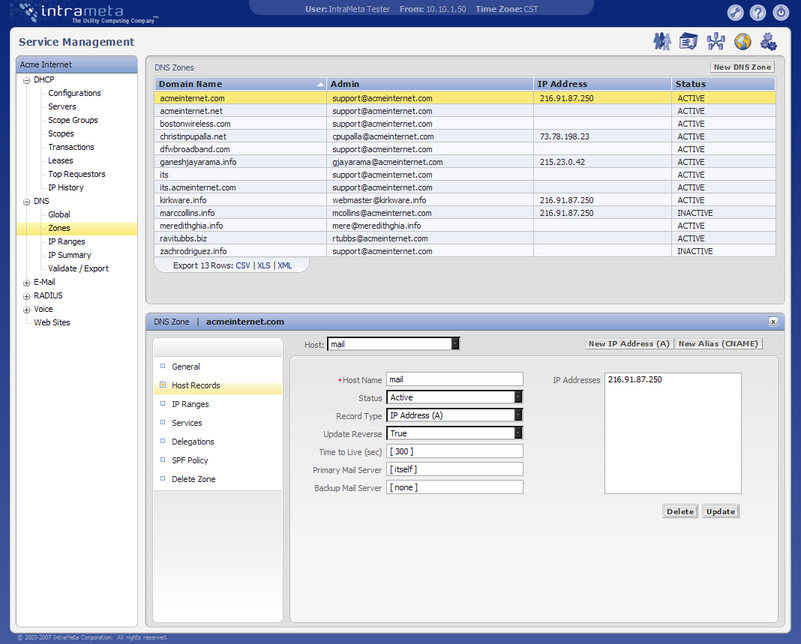The width and height of the screenshot is (801, 644).
Task: Select the bostonwireless.com zone row
Action: click(x=465, y=124)
